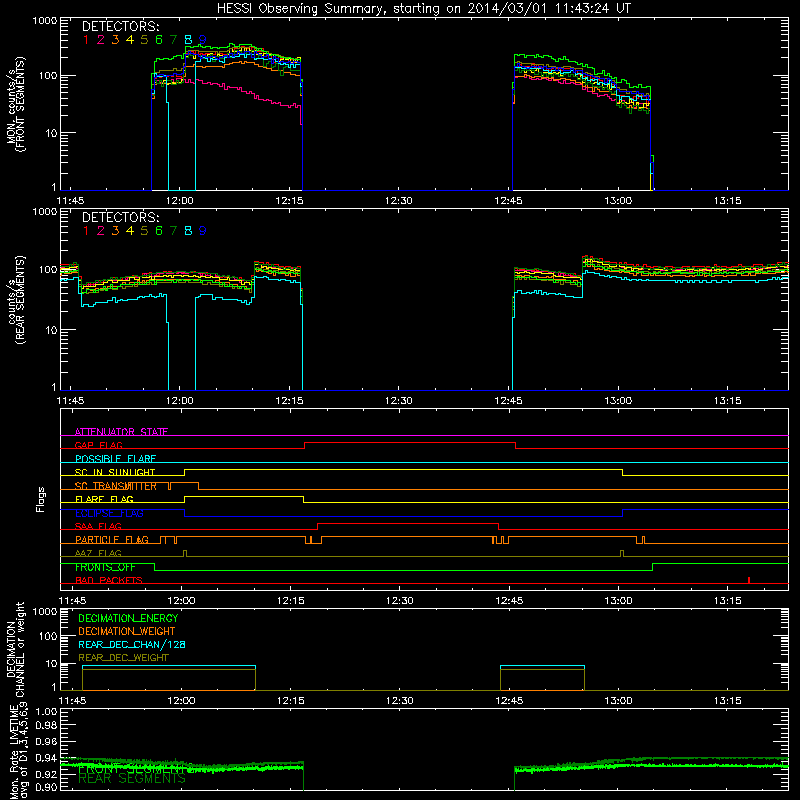
Task: Click the DECIMATION_WEIGHT legend entry
Action: [x=127, y=631]
